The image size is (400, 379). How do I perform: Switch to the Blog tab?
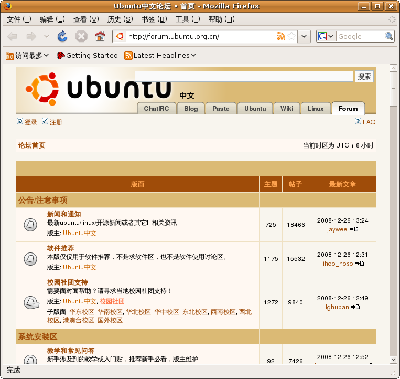(x=191, y=109)
